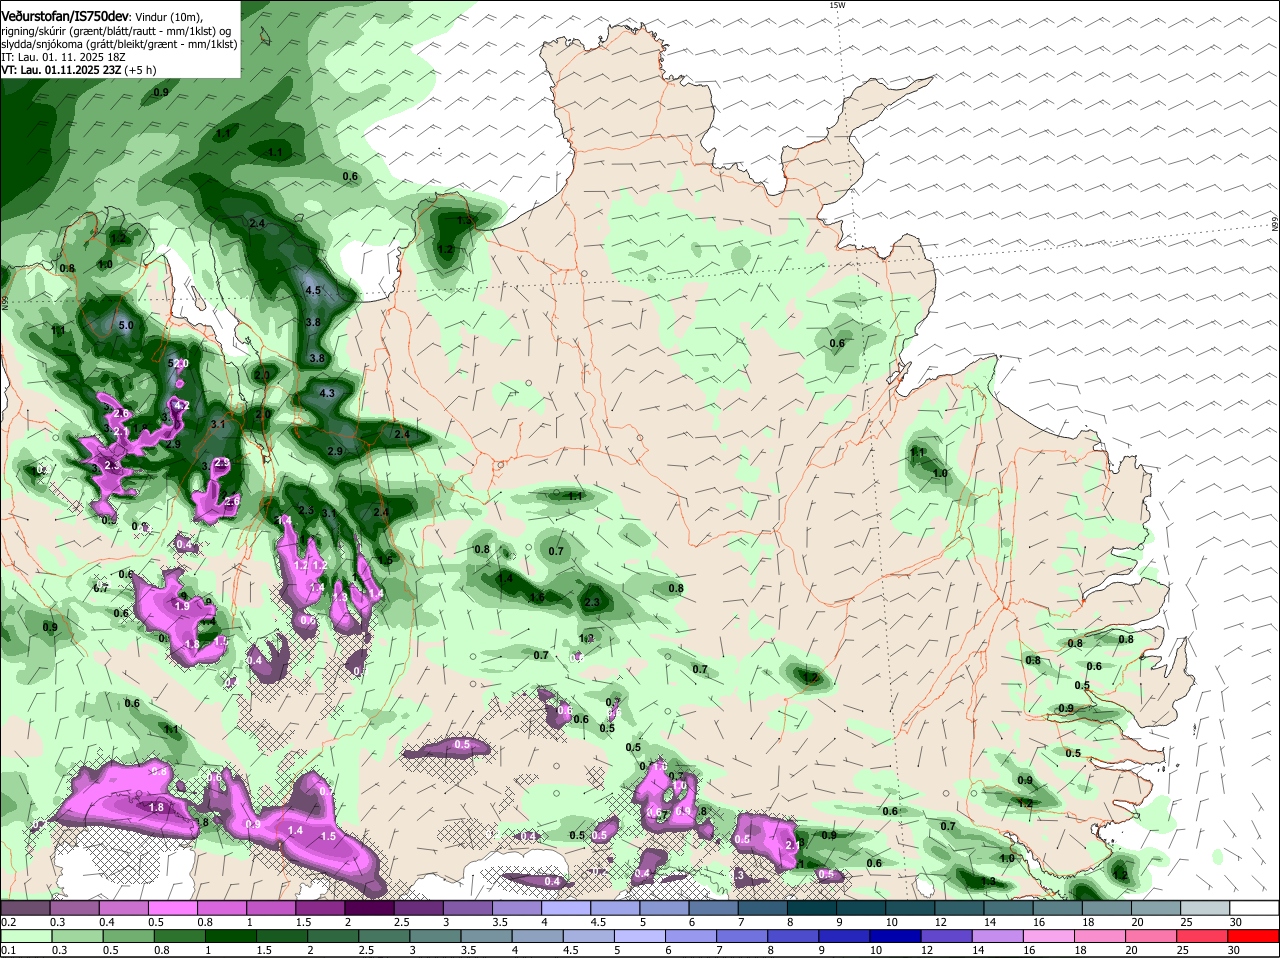Image resolution: width=1280 pixels, height=958 pixels.
Task: Select the 'IT: Lau. 01. 11. 2025 18Z' line
Action: pos(63,58)
